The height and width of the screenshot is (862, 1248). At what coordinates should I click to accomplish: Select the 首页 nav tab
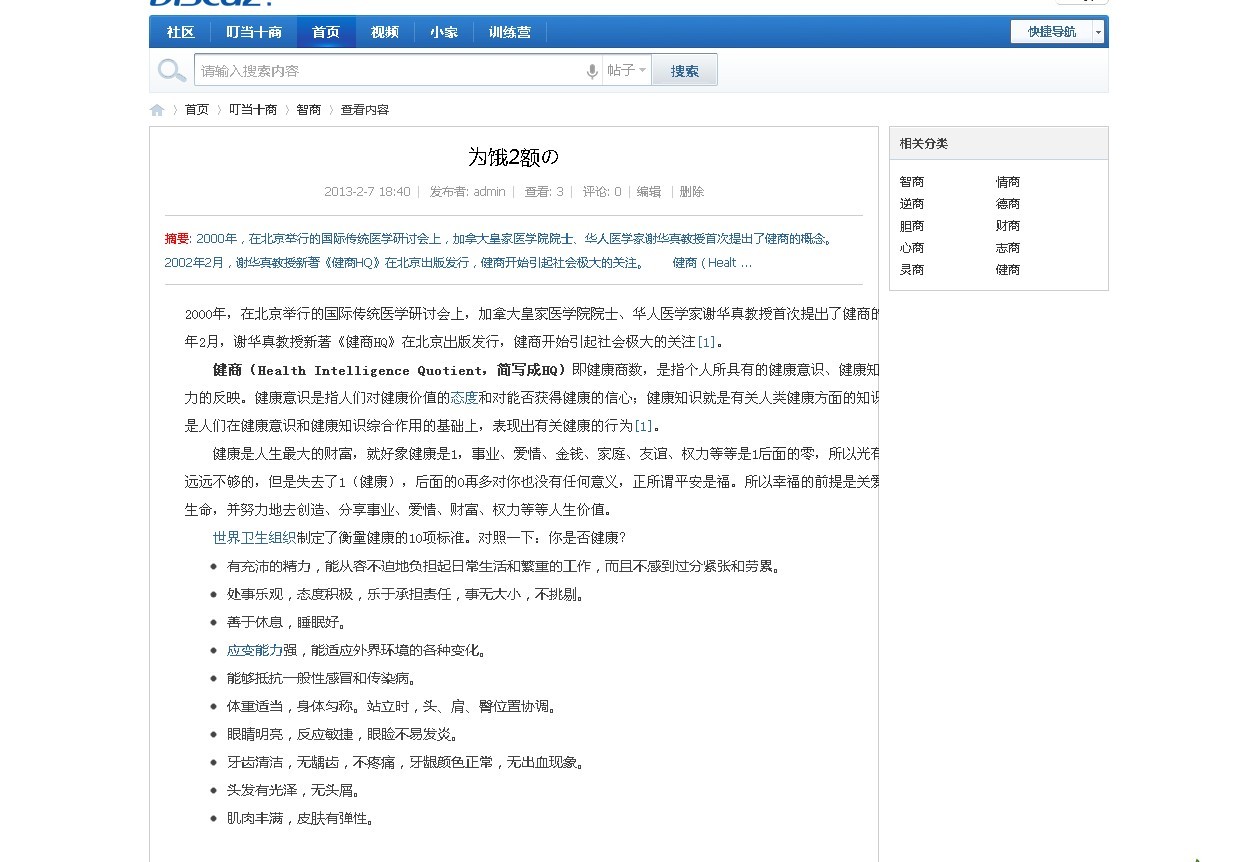pyautogui.click(x=326, y=32)
